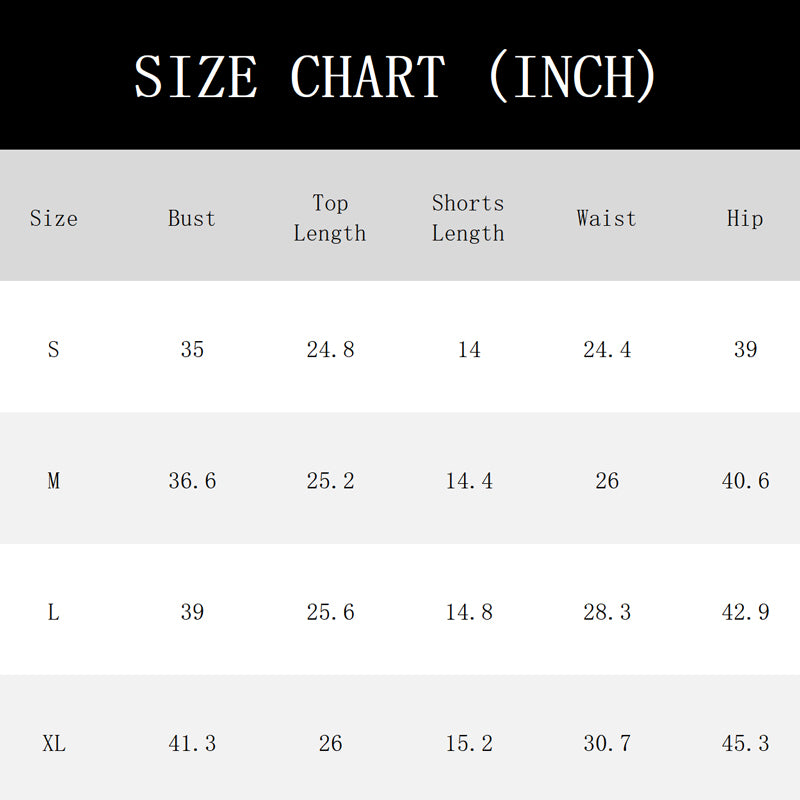Click shorts length value 14.8
800x800 pixels.
point(469,612)
